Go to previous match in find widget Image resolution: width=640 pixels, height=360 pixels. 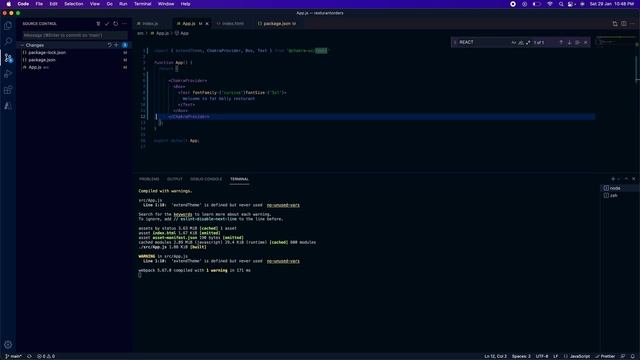tap(561, 42)
